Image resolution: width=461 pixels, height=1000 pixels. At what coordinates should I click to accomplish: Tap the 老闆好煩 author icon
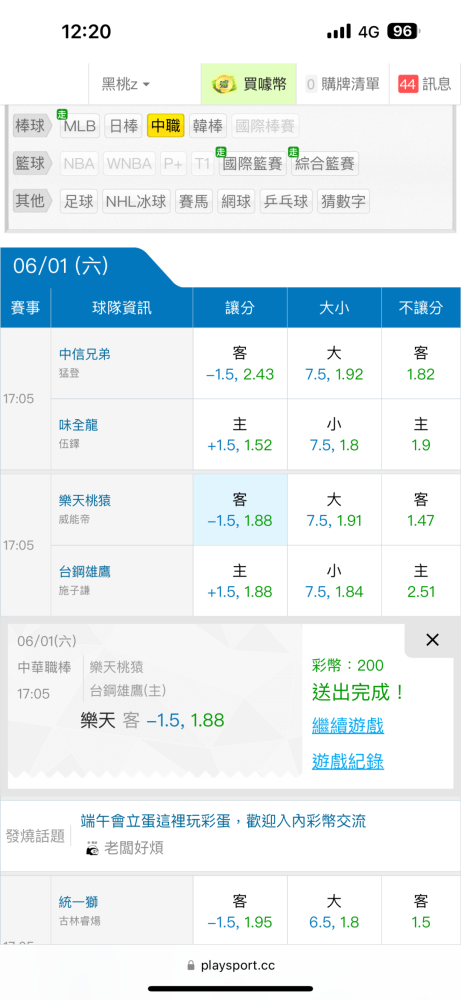coord(93,848)
